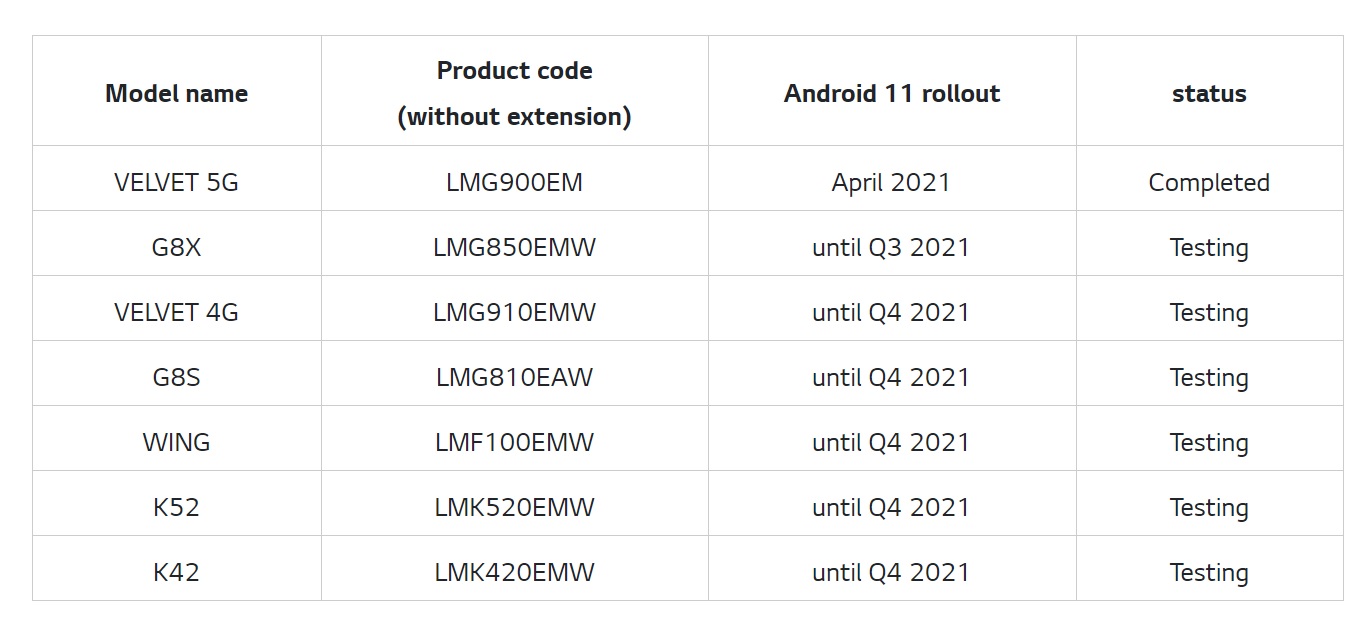Select product code LMK520EMW
The width and height of the screenshot is (1370, 622).
coord(514,508)
